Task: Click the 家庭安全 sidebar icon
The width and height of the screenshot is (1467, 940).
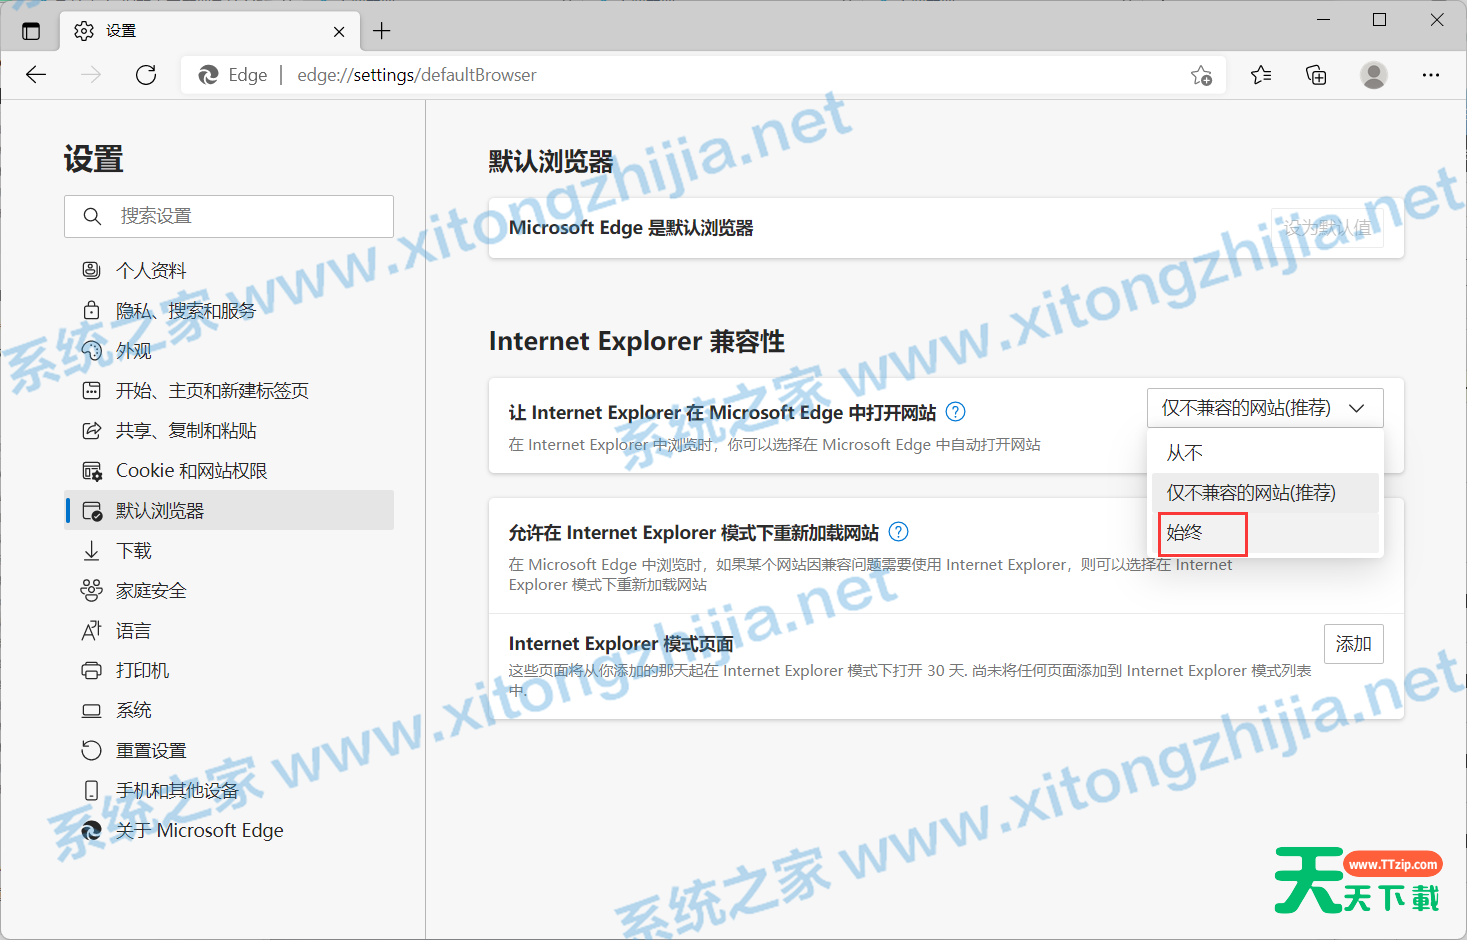Action: (91, 590)
